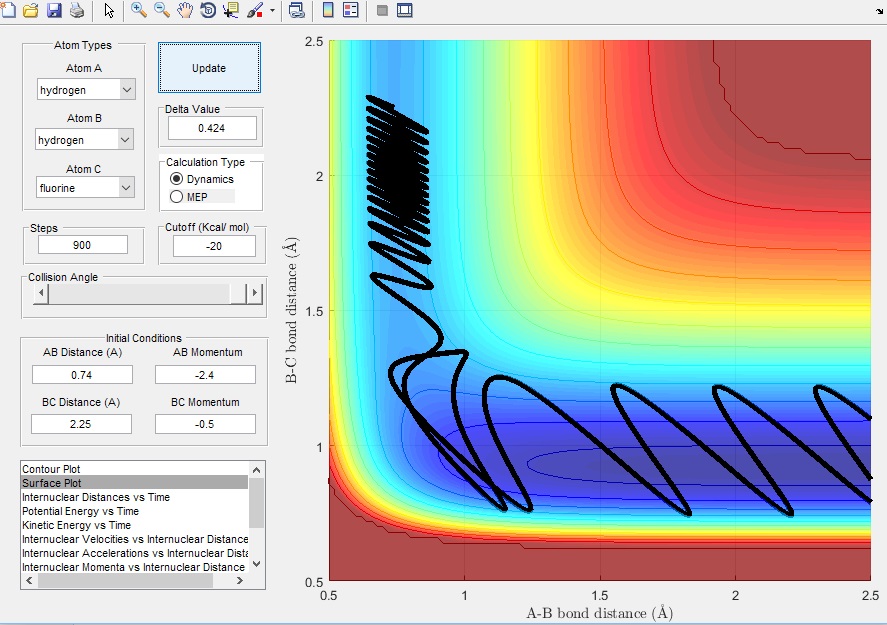
Task: Click the Show Plot Tools icon
Action: coord(404,10)
